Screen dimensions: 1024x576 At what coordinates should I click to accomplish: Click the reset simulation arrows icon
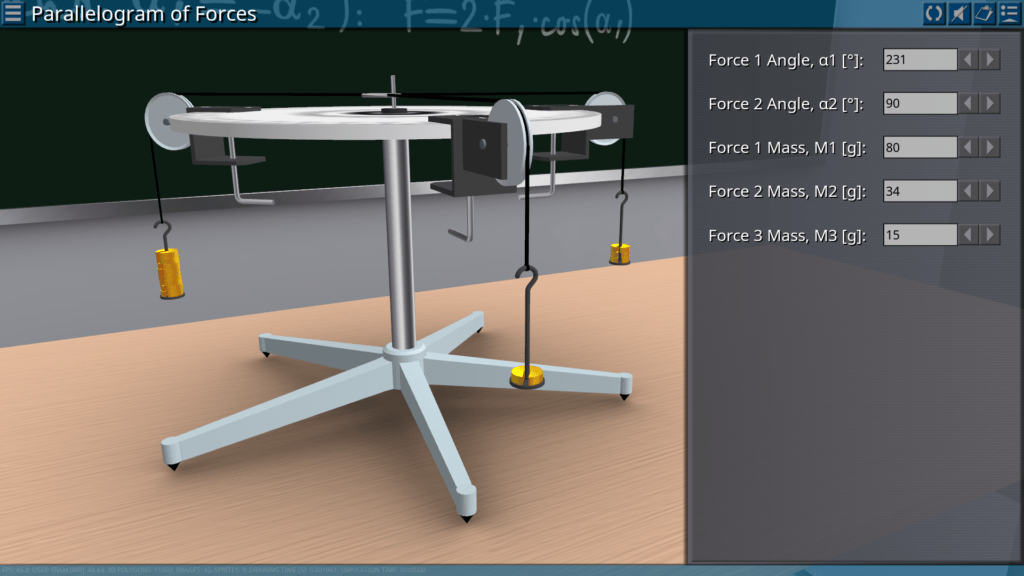pyautogui.click(x=934, y=13)
